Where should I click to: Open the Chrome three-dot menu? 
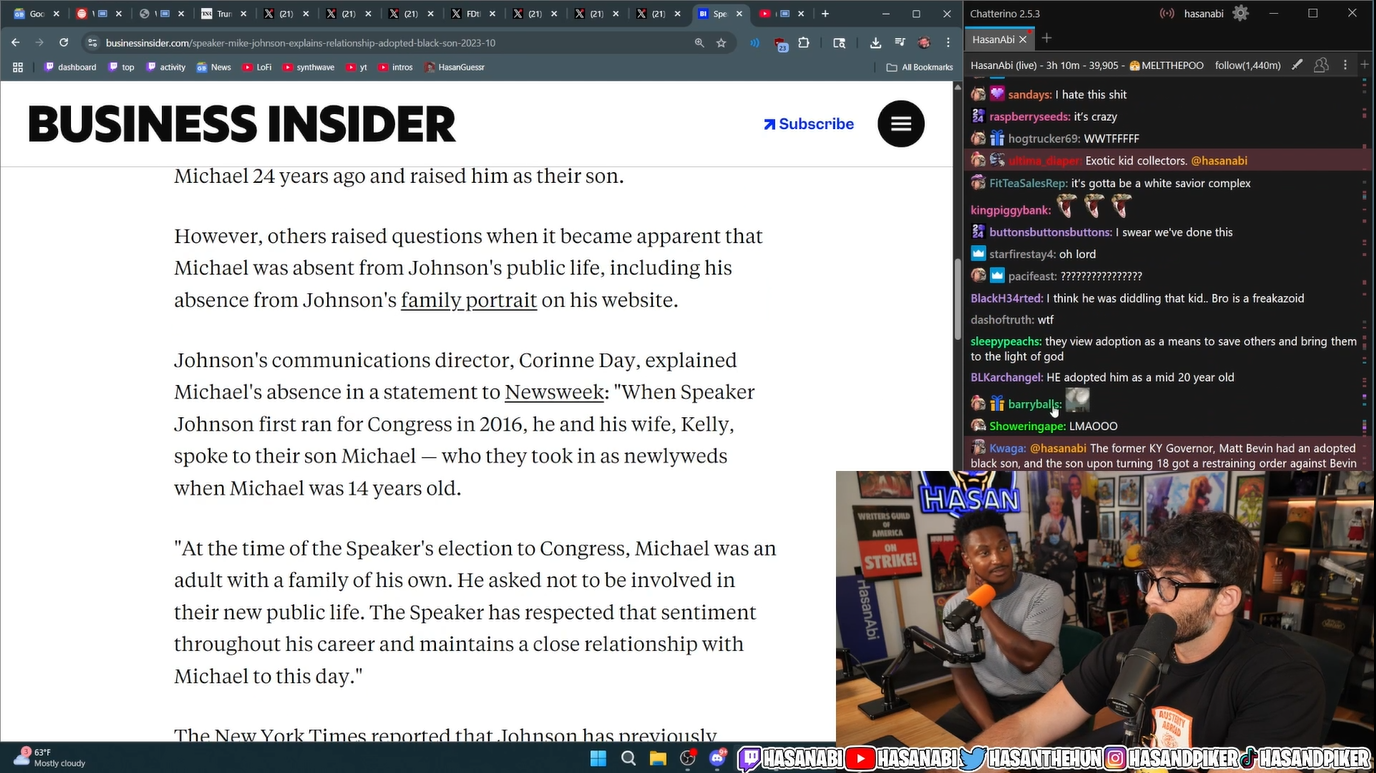[948, 43]
